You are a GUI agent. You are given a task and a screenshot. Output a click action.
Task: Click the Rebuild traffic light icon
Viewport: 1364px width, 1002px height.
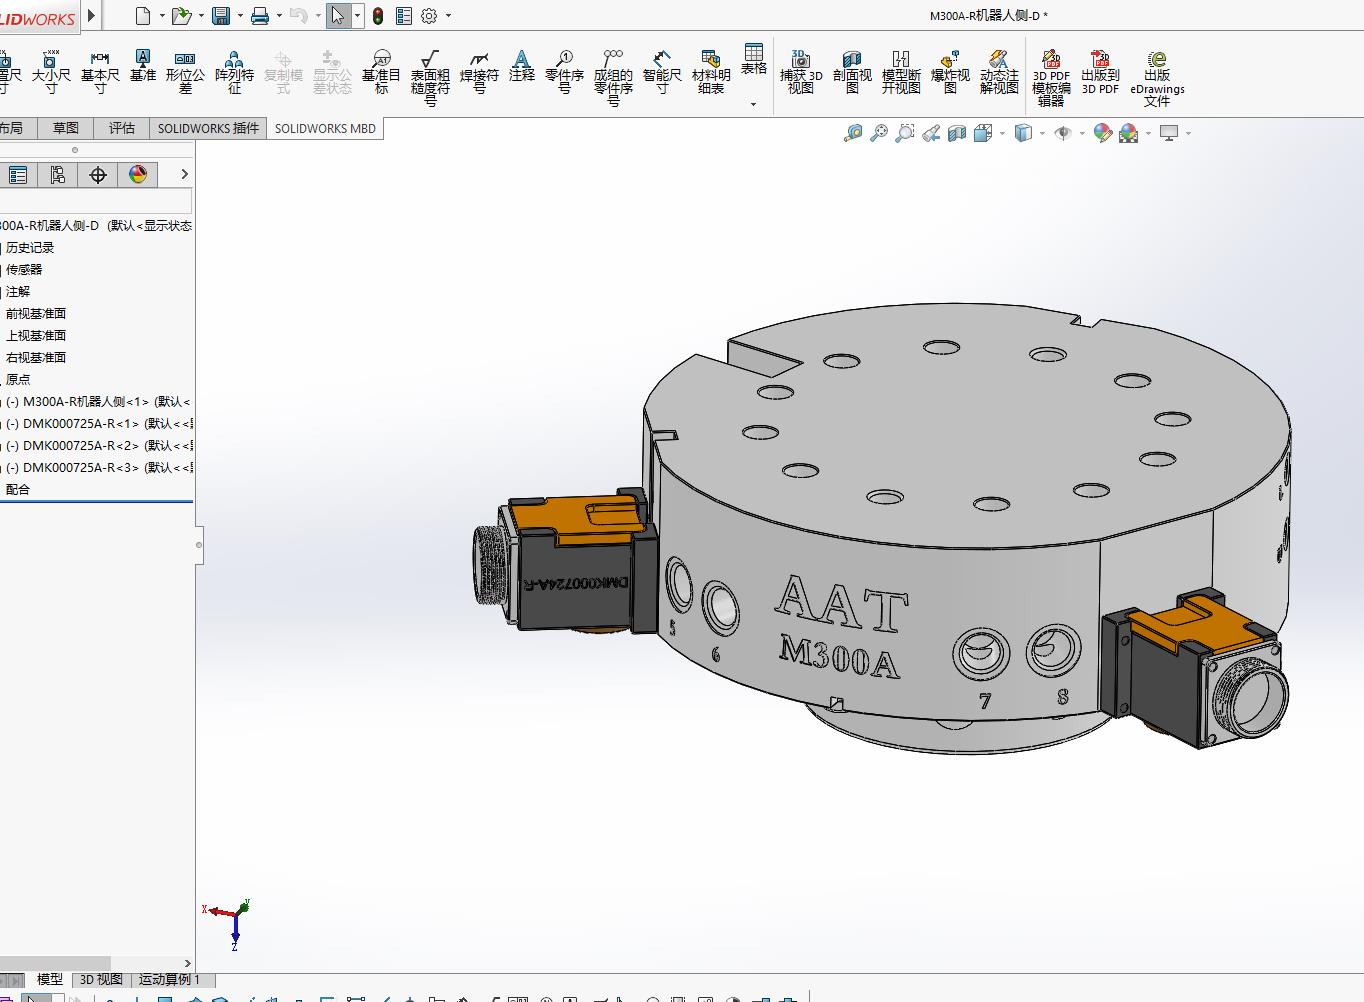point(378,15)
